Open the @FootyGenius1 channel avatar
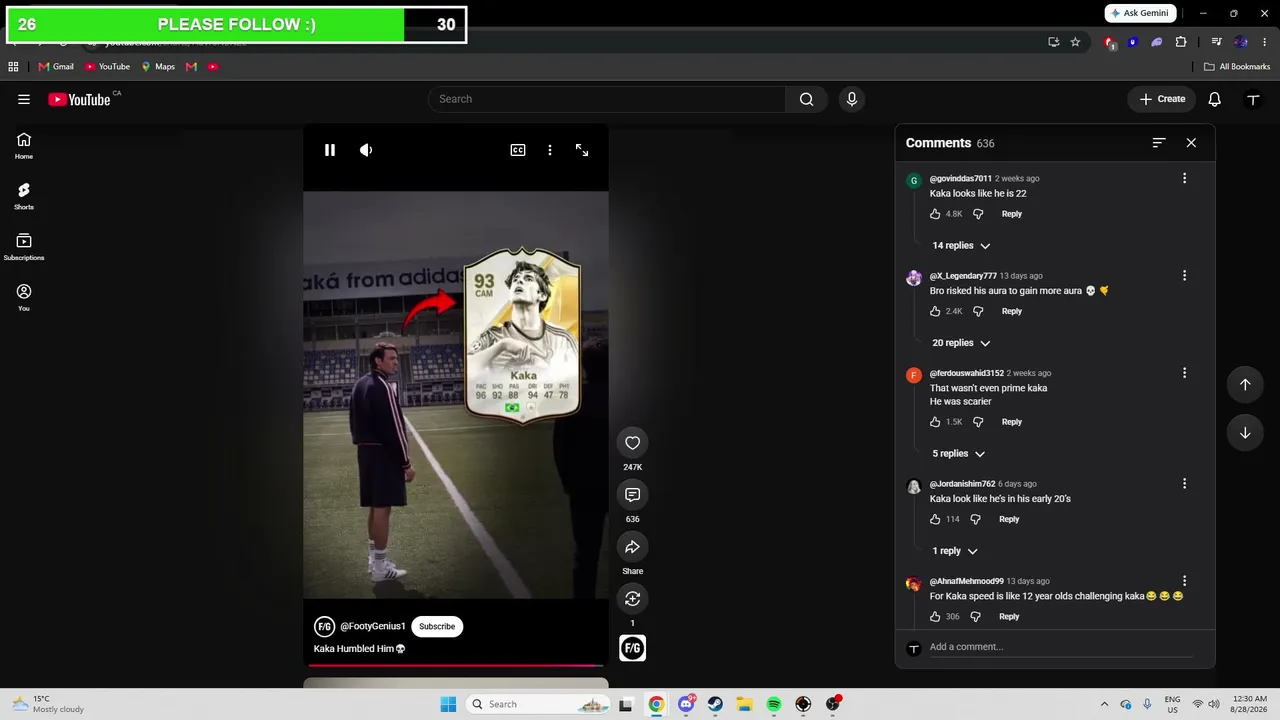Viewport: 1280px width, 720px height. [324, 627]
